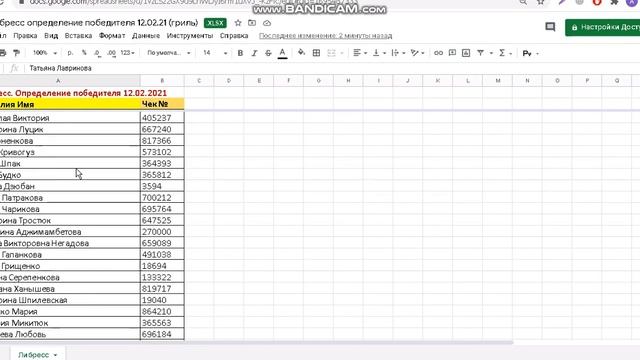Viewport: 640px width, 360px height.
Task: Insert a comment from the toolbar
Action: pos(452,53)
